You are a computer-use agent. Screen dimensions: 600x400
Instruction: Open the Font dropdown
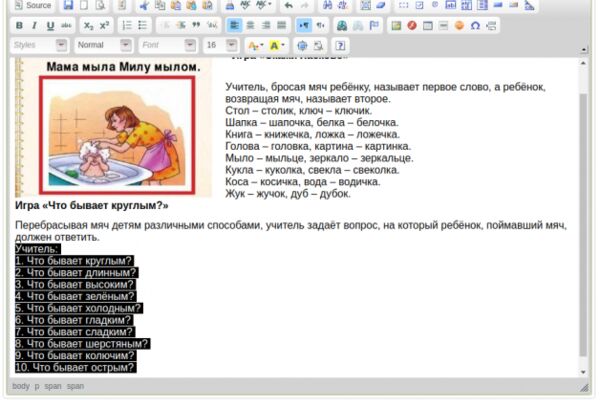(x=168, y=45)
